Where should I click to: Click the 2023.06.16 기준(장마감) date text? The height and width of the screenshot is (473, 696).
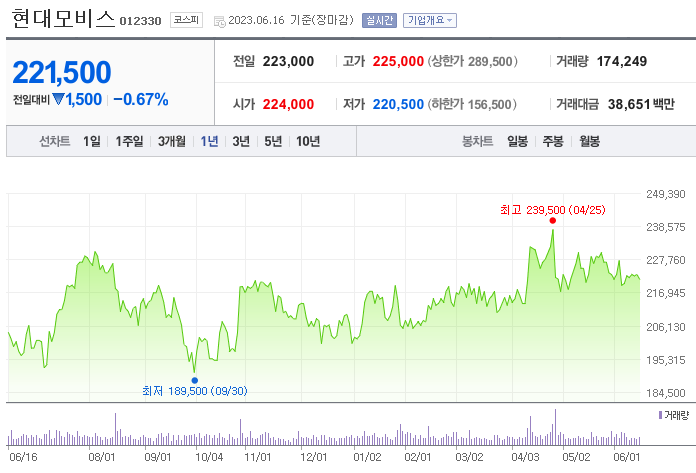291,20
